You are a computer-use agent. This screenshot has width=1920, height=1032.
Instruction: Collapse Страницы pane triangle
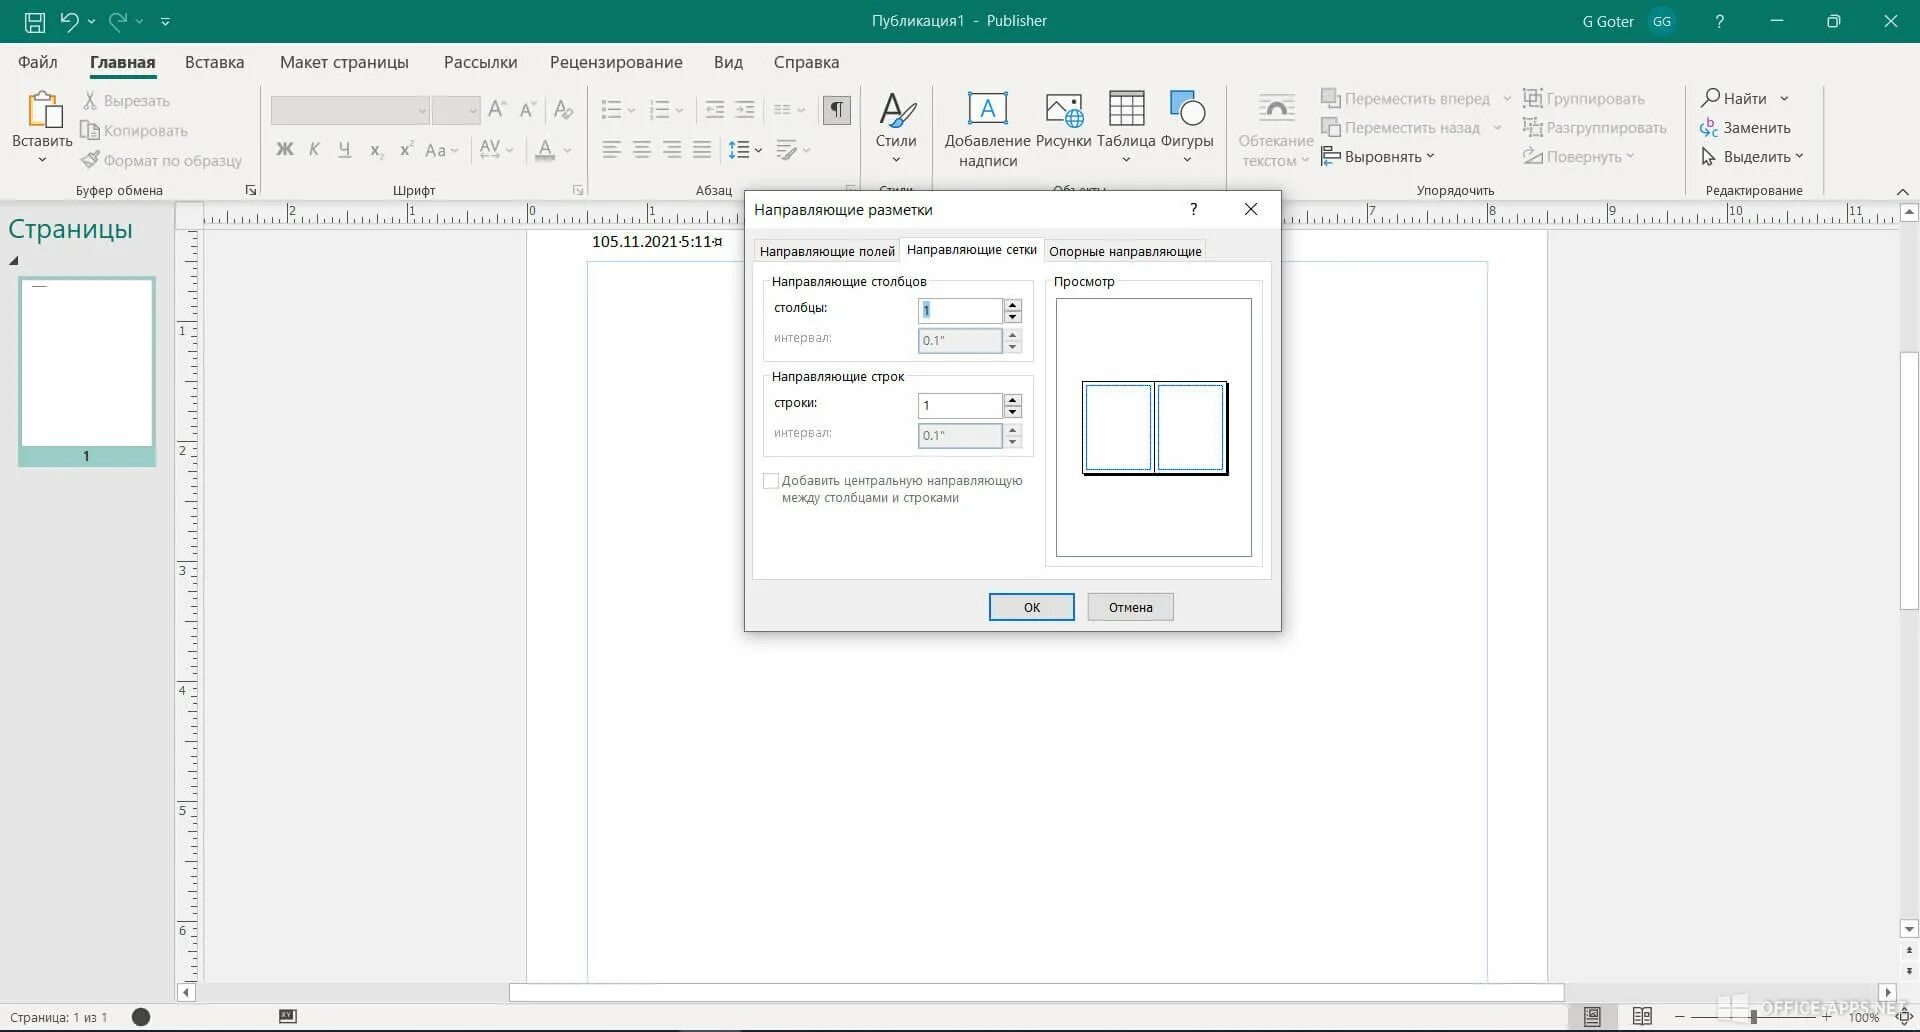(x=14, y=261)
